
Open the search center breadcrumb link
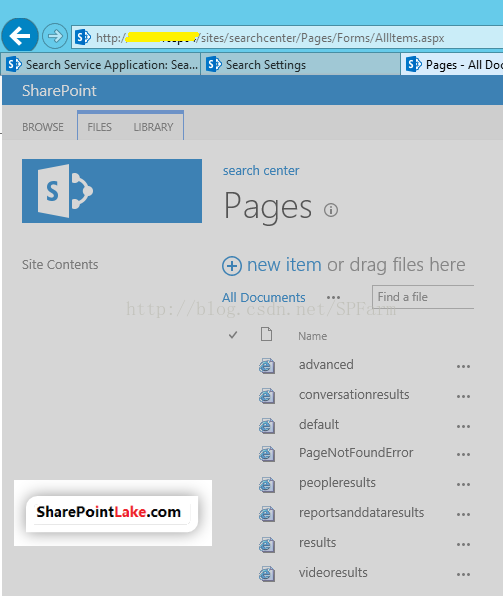point(261,171)
